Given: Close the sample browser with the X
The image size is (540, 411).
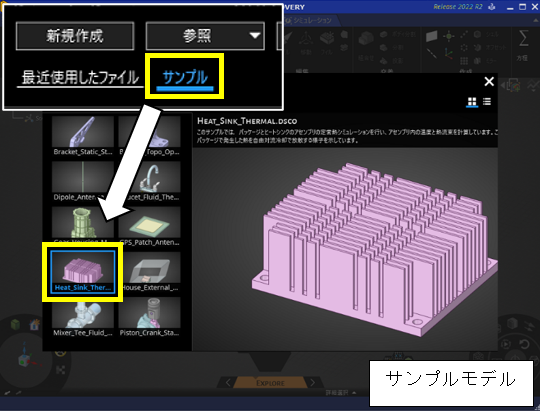Looking at the screenshot, I should (489, 82).
